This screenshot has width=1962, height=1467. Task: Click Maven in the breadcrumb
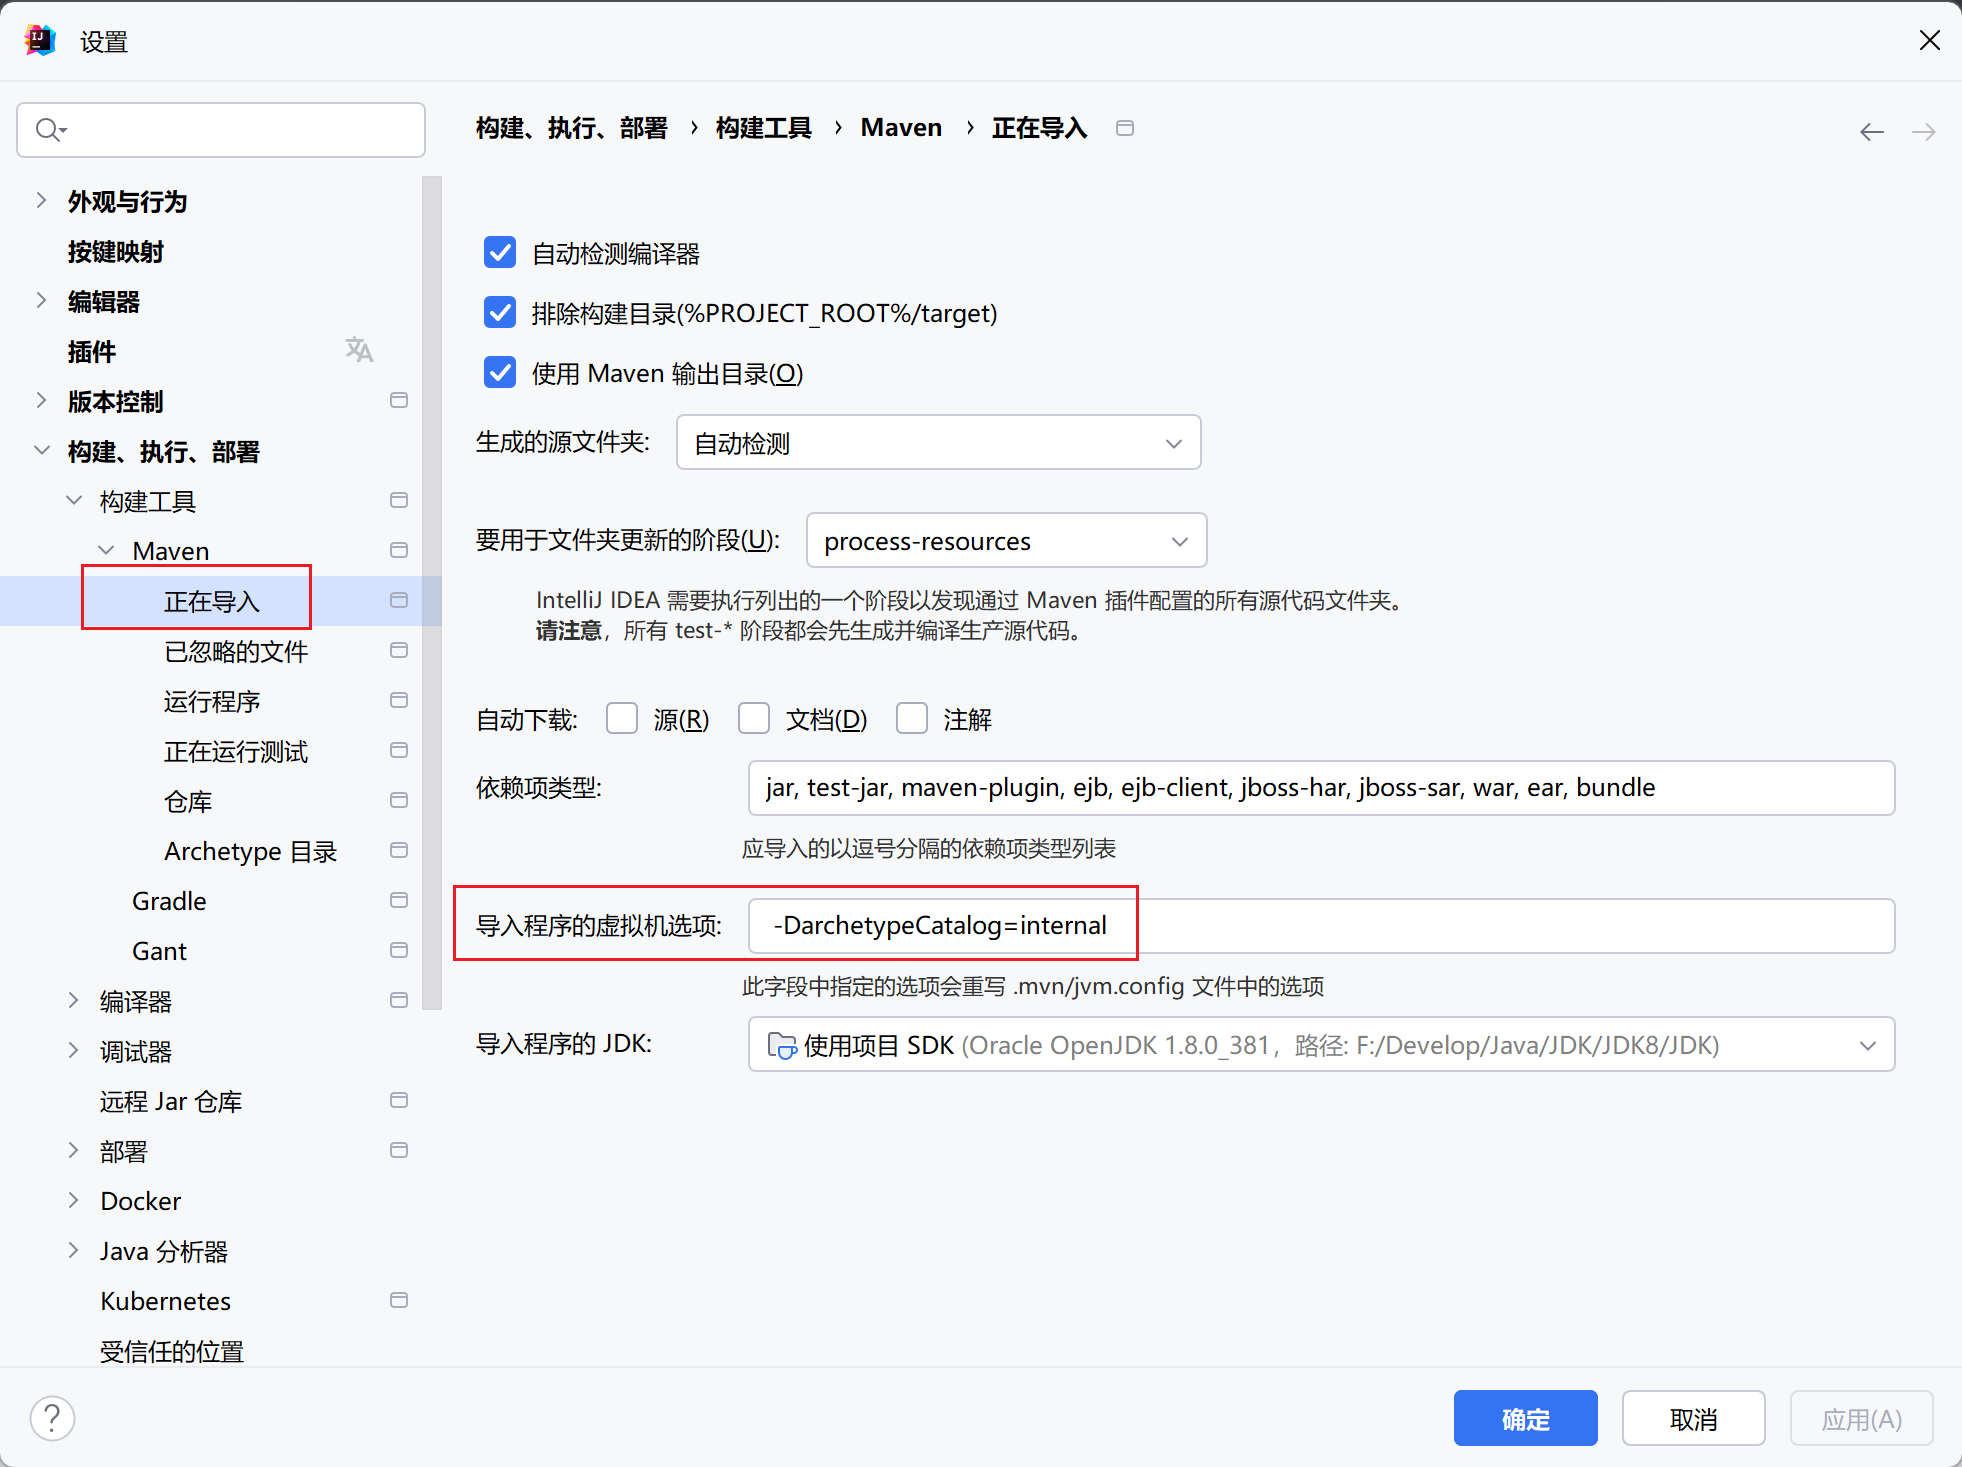pyautogui.click(x=901, y=128)
